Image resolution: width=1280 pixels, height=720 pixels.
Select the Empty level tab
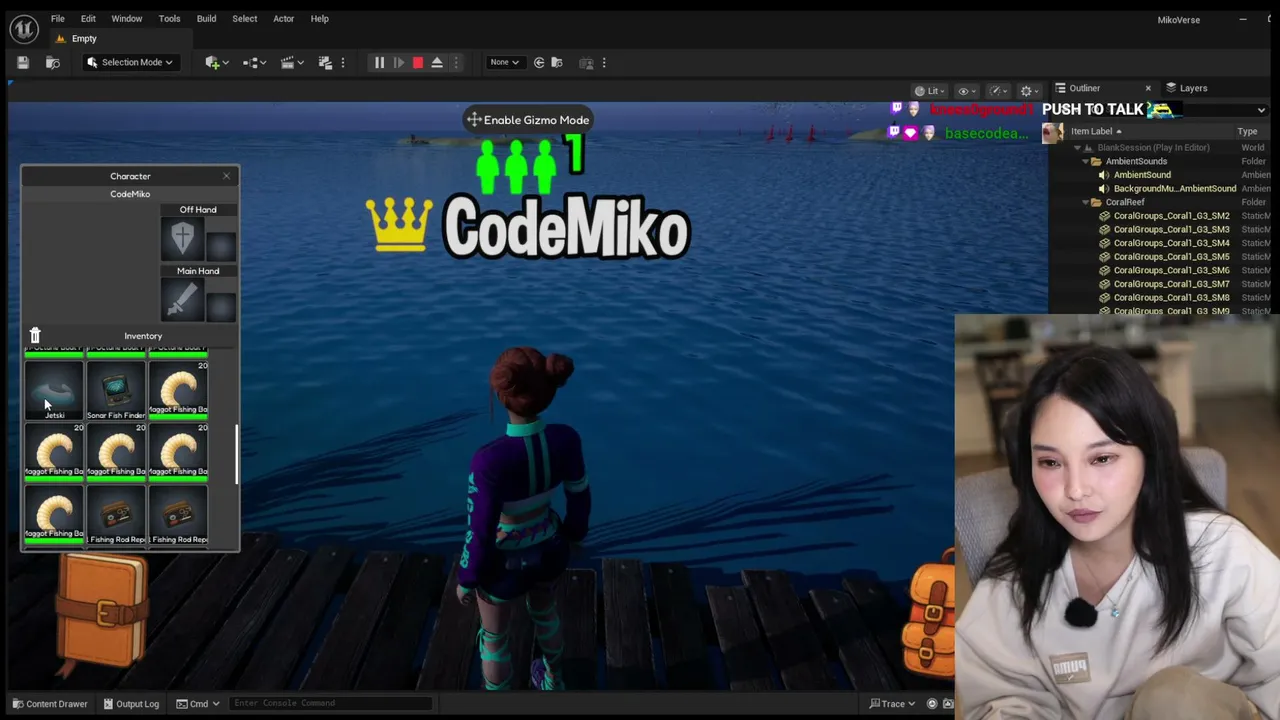pyautogui.click(x=84, y=39)
